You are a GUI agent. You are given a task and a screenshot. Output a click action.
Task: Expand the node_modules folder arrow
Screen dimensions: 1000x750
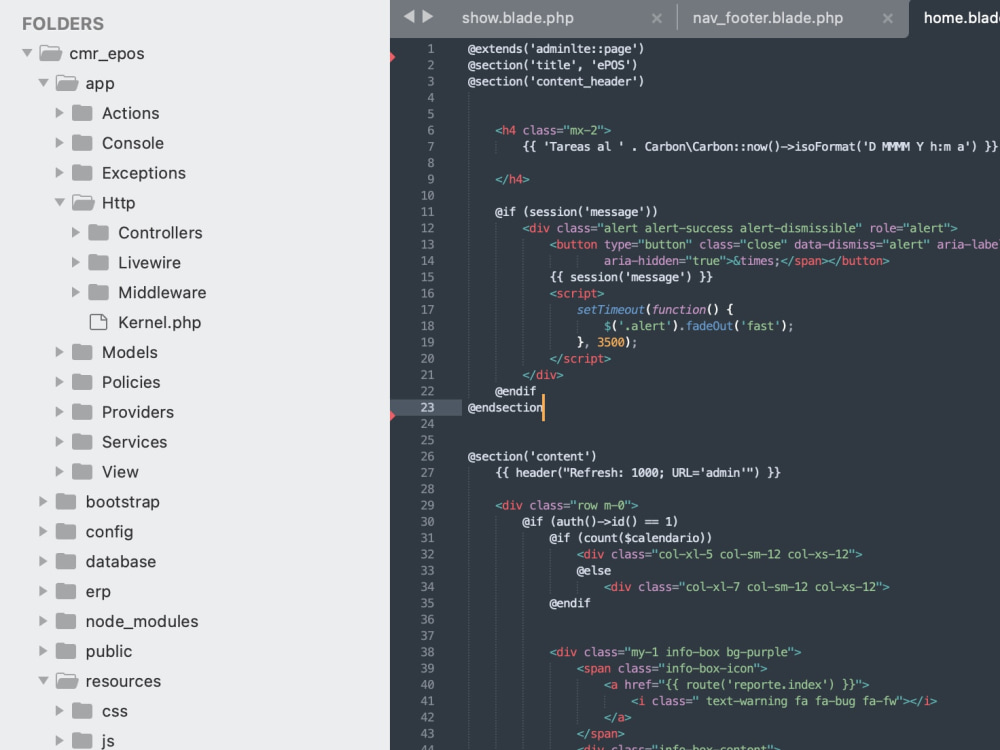pyautogui.click(x=43, y=621)
